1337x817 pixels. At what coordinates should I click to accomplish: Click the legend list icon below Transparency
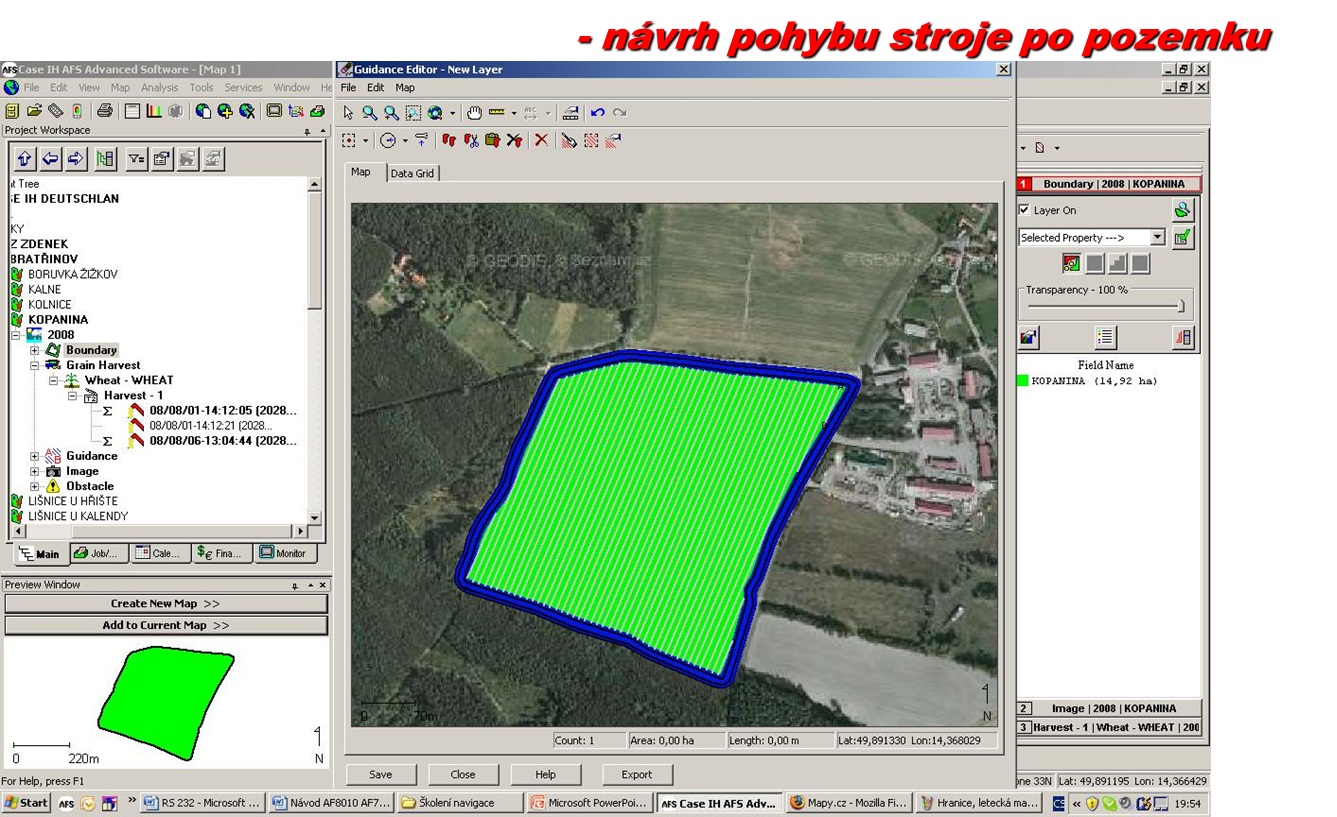(1105, 337)
